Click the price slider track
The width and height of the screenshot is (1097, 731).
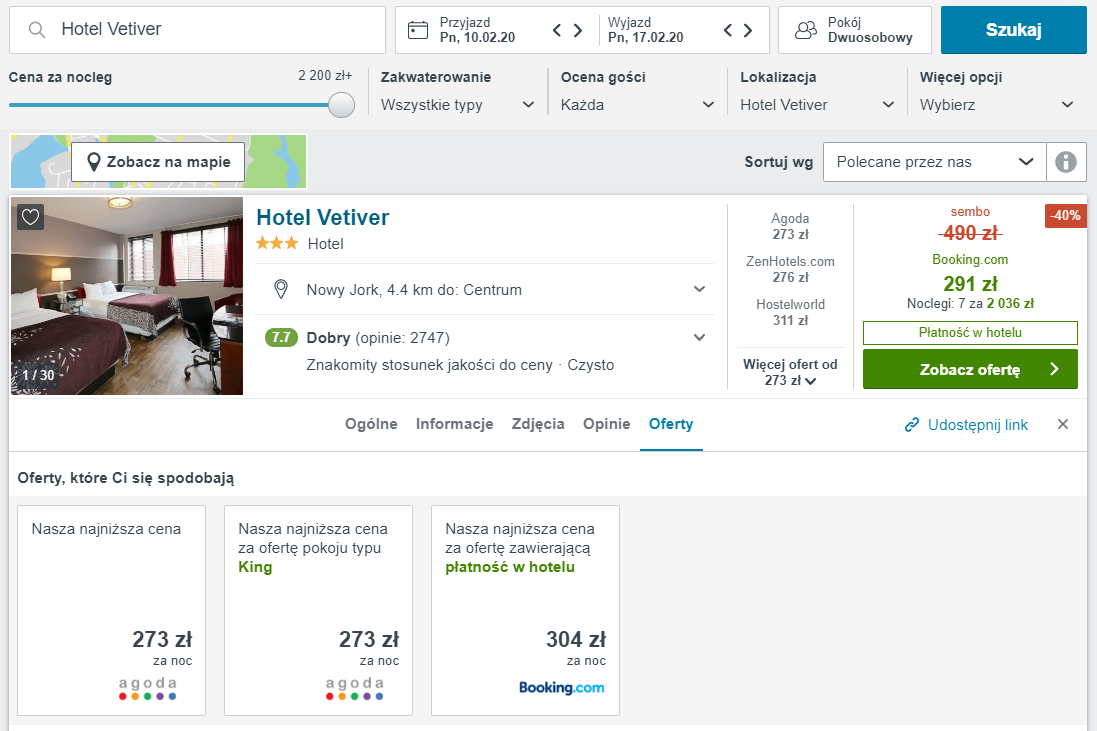169,105
